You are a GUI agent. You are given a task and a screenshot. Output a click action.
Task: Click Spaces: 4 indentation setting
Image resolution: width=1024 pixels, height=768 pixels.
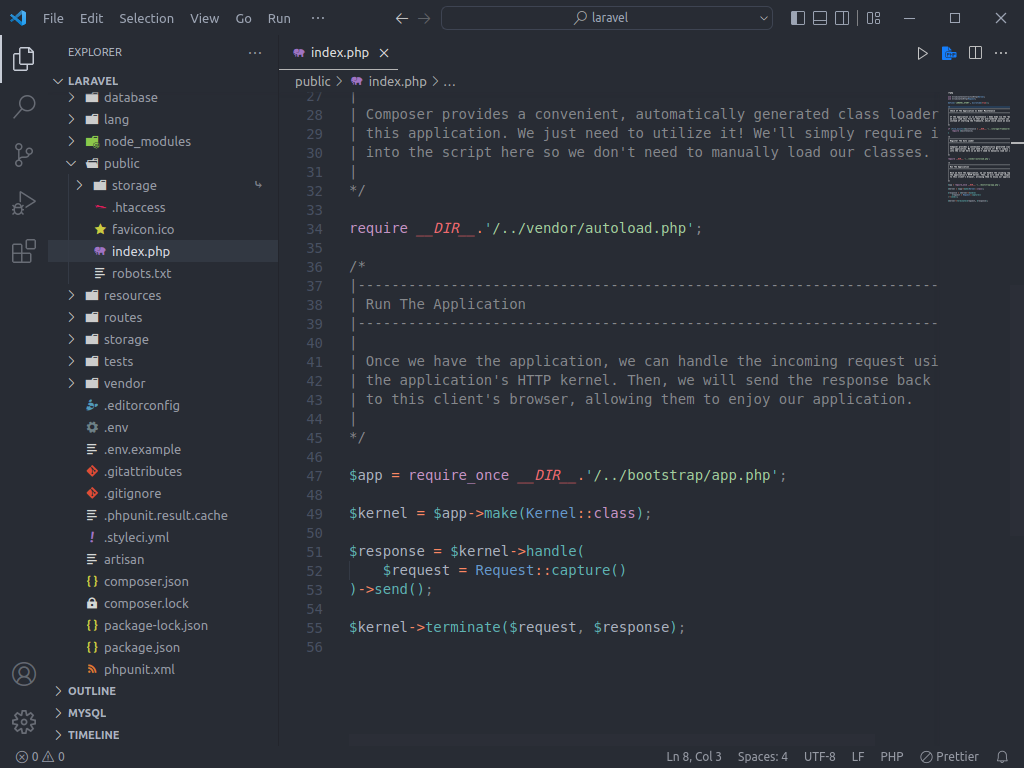pos(762,757)
